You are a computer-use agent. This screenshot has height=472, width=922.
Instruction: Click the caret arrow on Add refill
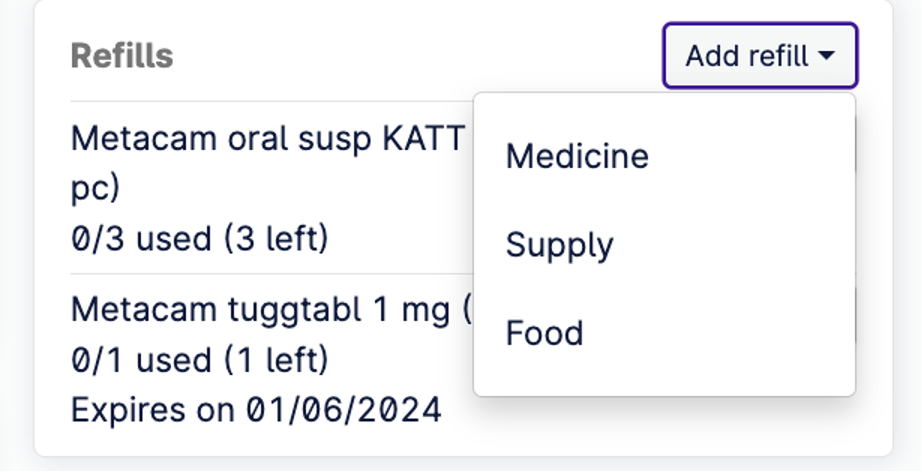[826, 57]
